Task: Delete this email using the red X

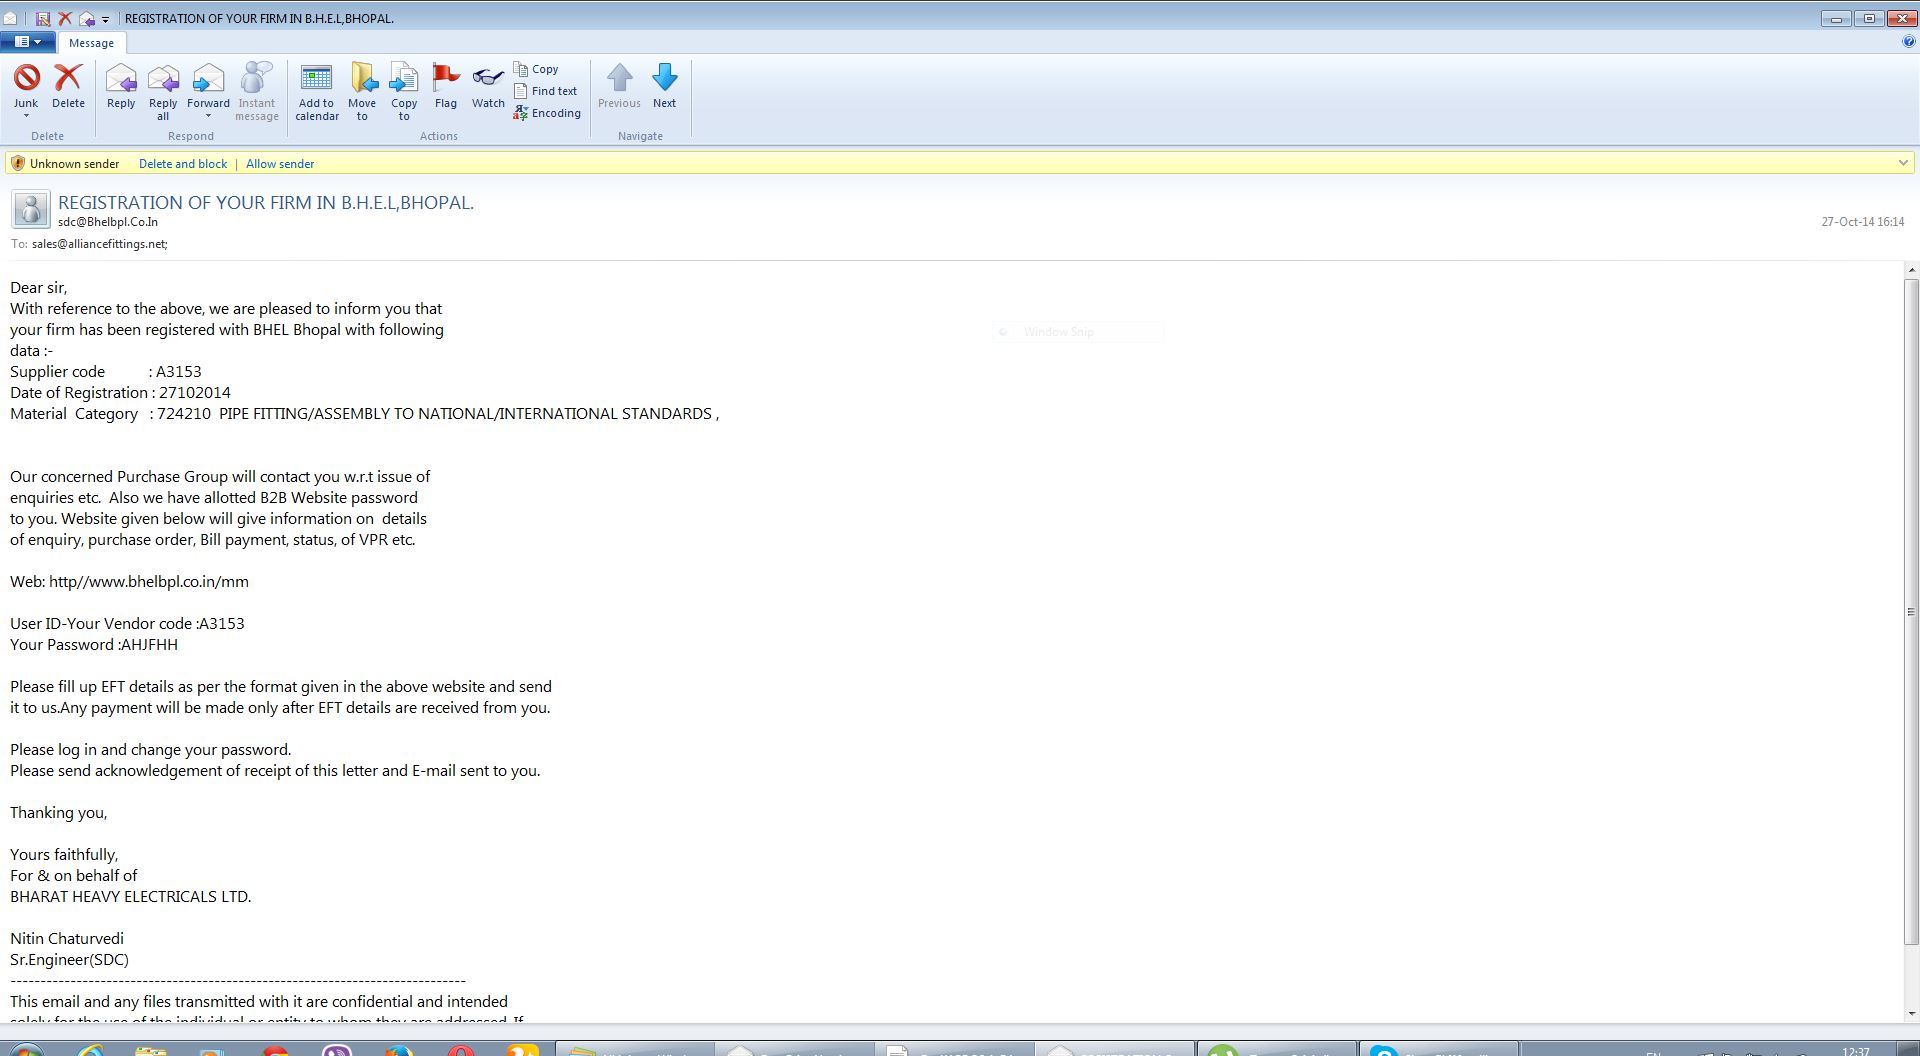Action: tap(68, 86)
